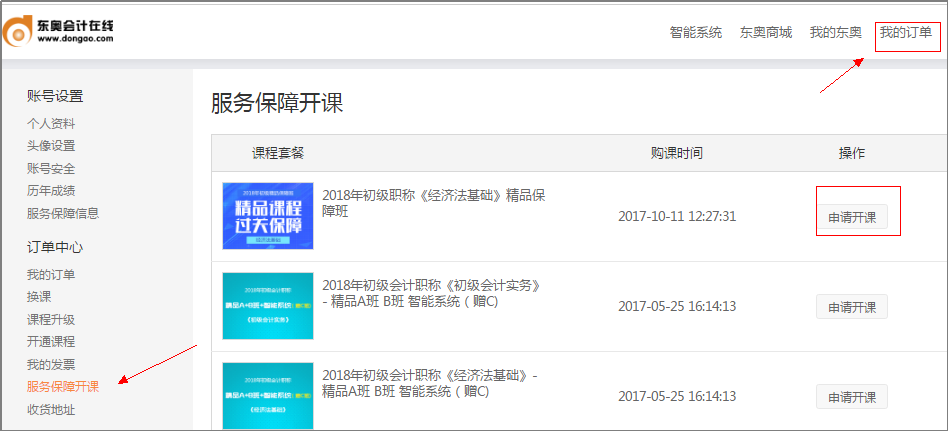
Task: Open 智能系统 in the top navigation
Action: pos(695,33)
